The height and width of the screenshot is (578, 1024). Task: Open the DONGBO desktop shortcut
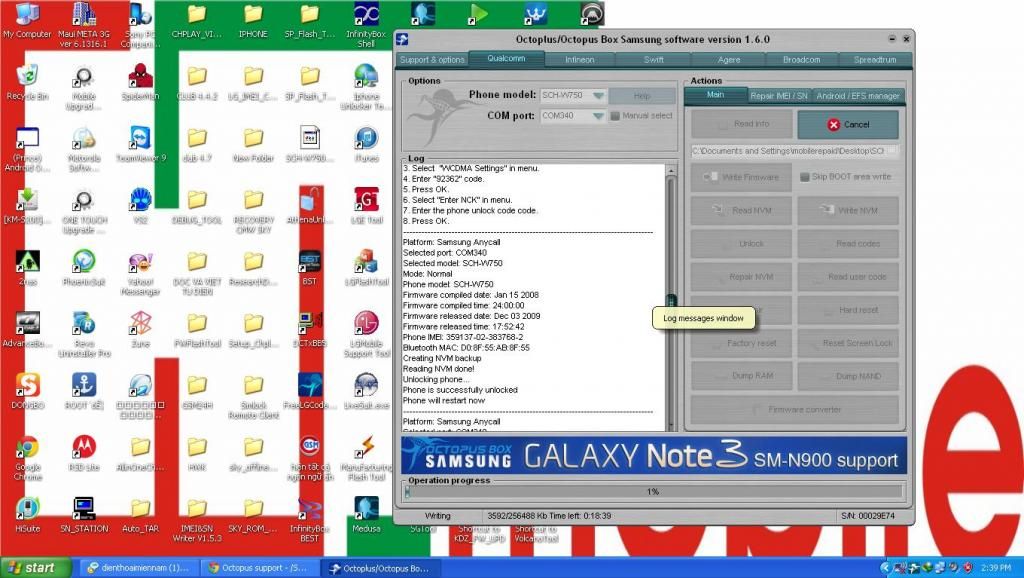(x=27, y=391)
